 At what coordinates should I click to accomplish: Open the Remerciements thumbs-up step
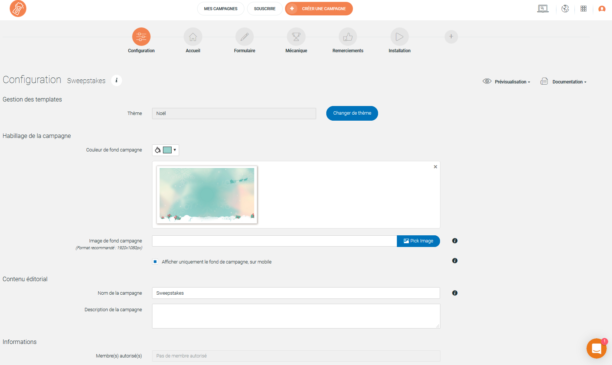(348, 37)
